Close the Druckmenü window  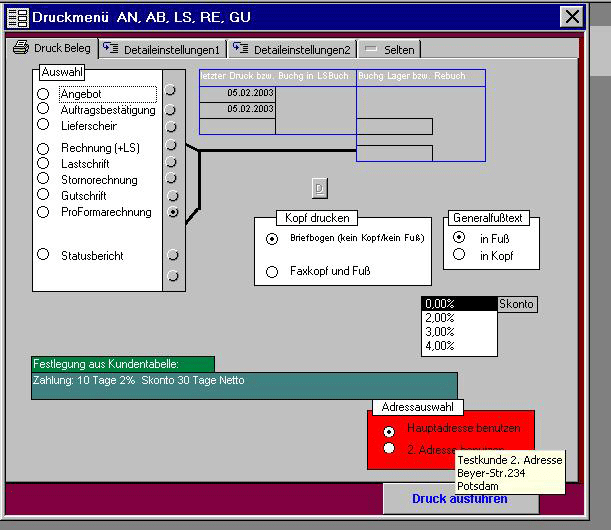pyautogui.click(x=571, y=17)
